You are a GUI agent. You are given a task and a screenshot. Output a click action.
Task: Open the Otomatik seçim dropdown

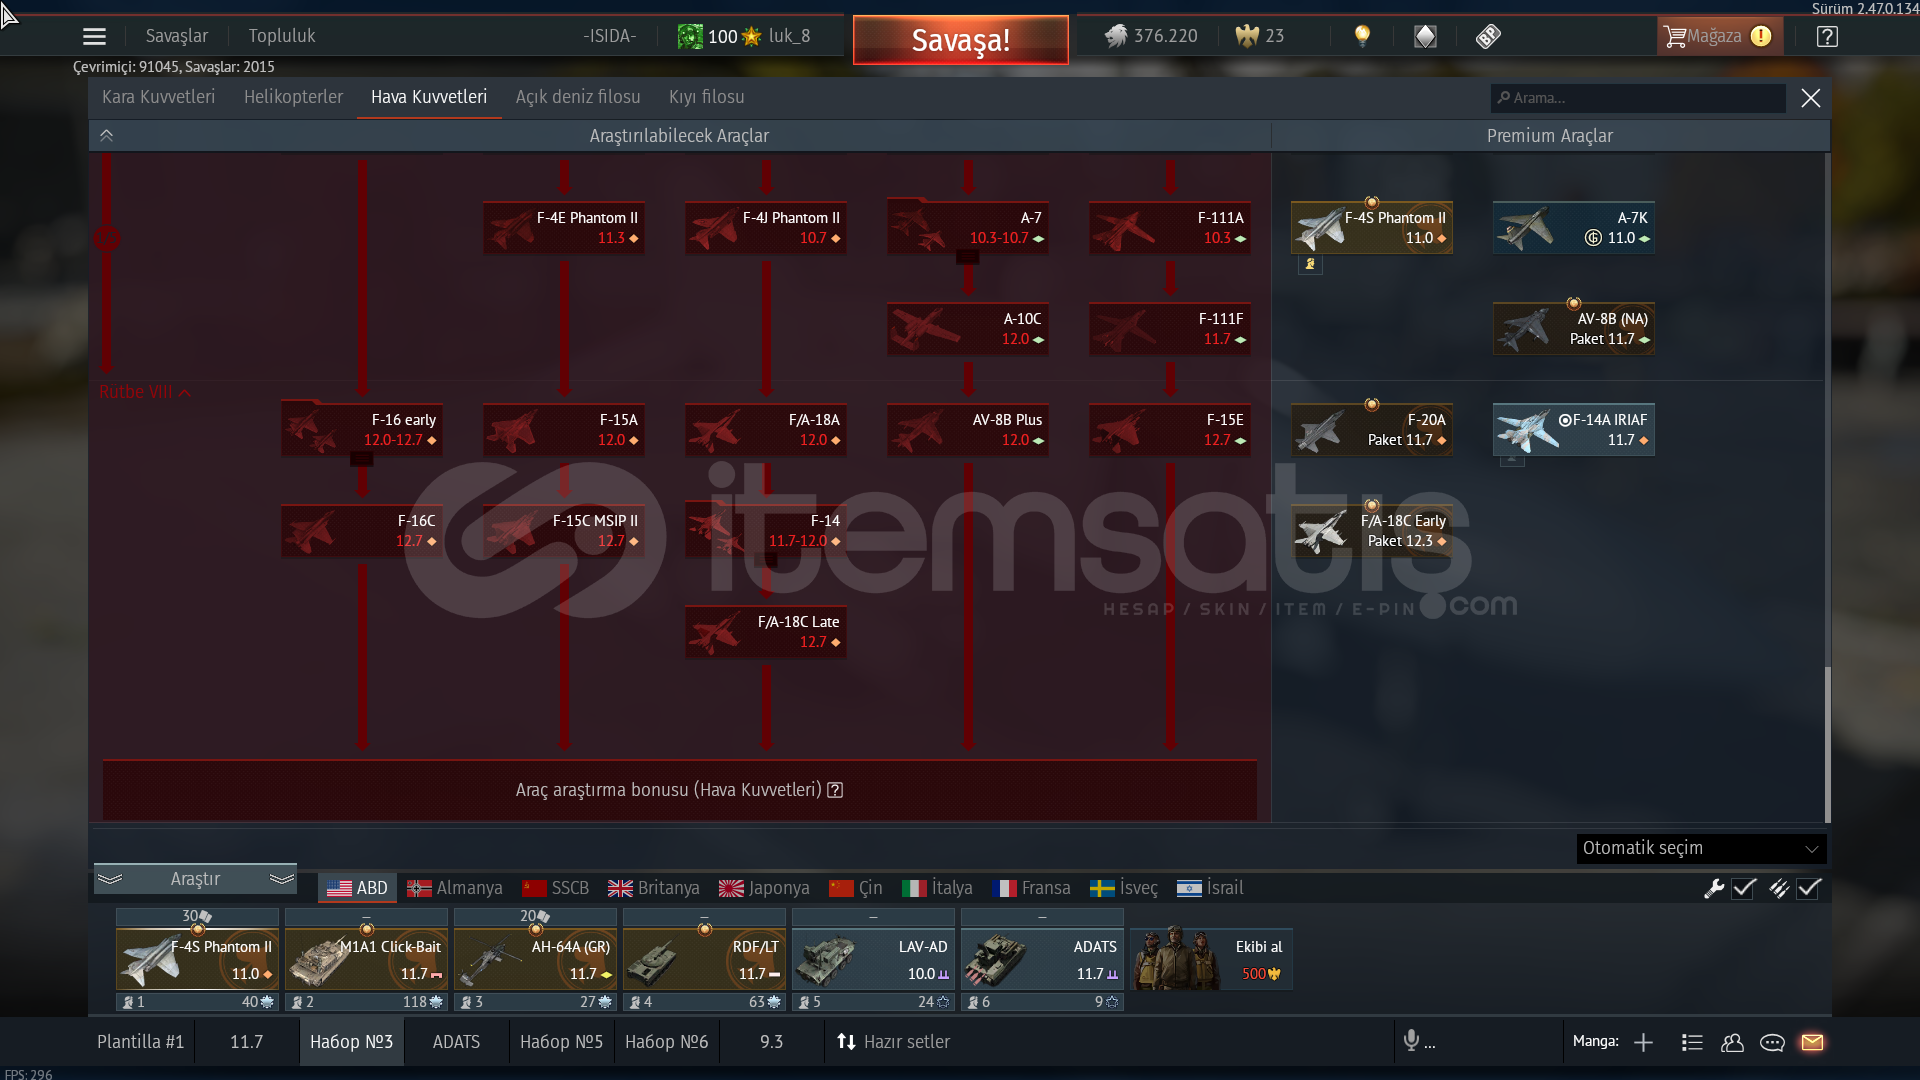1701,848
